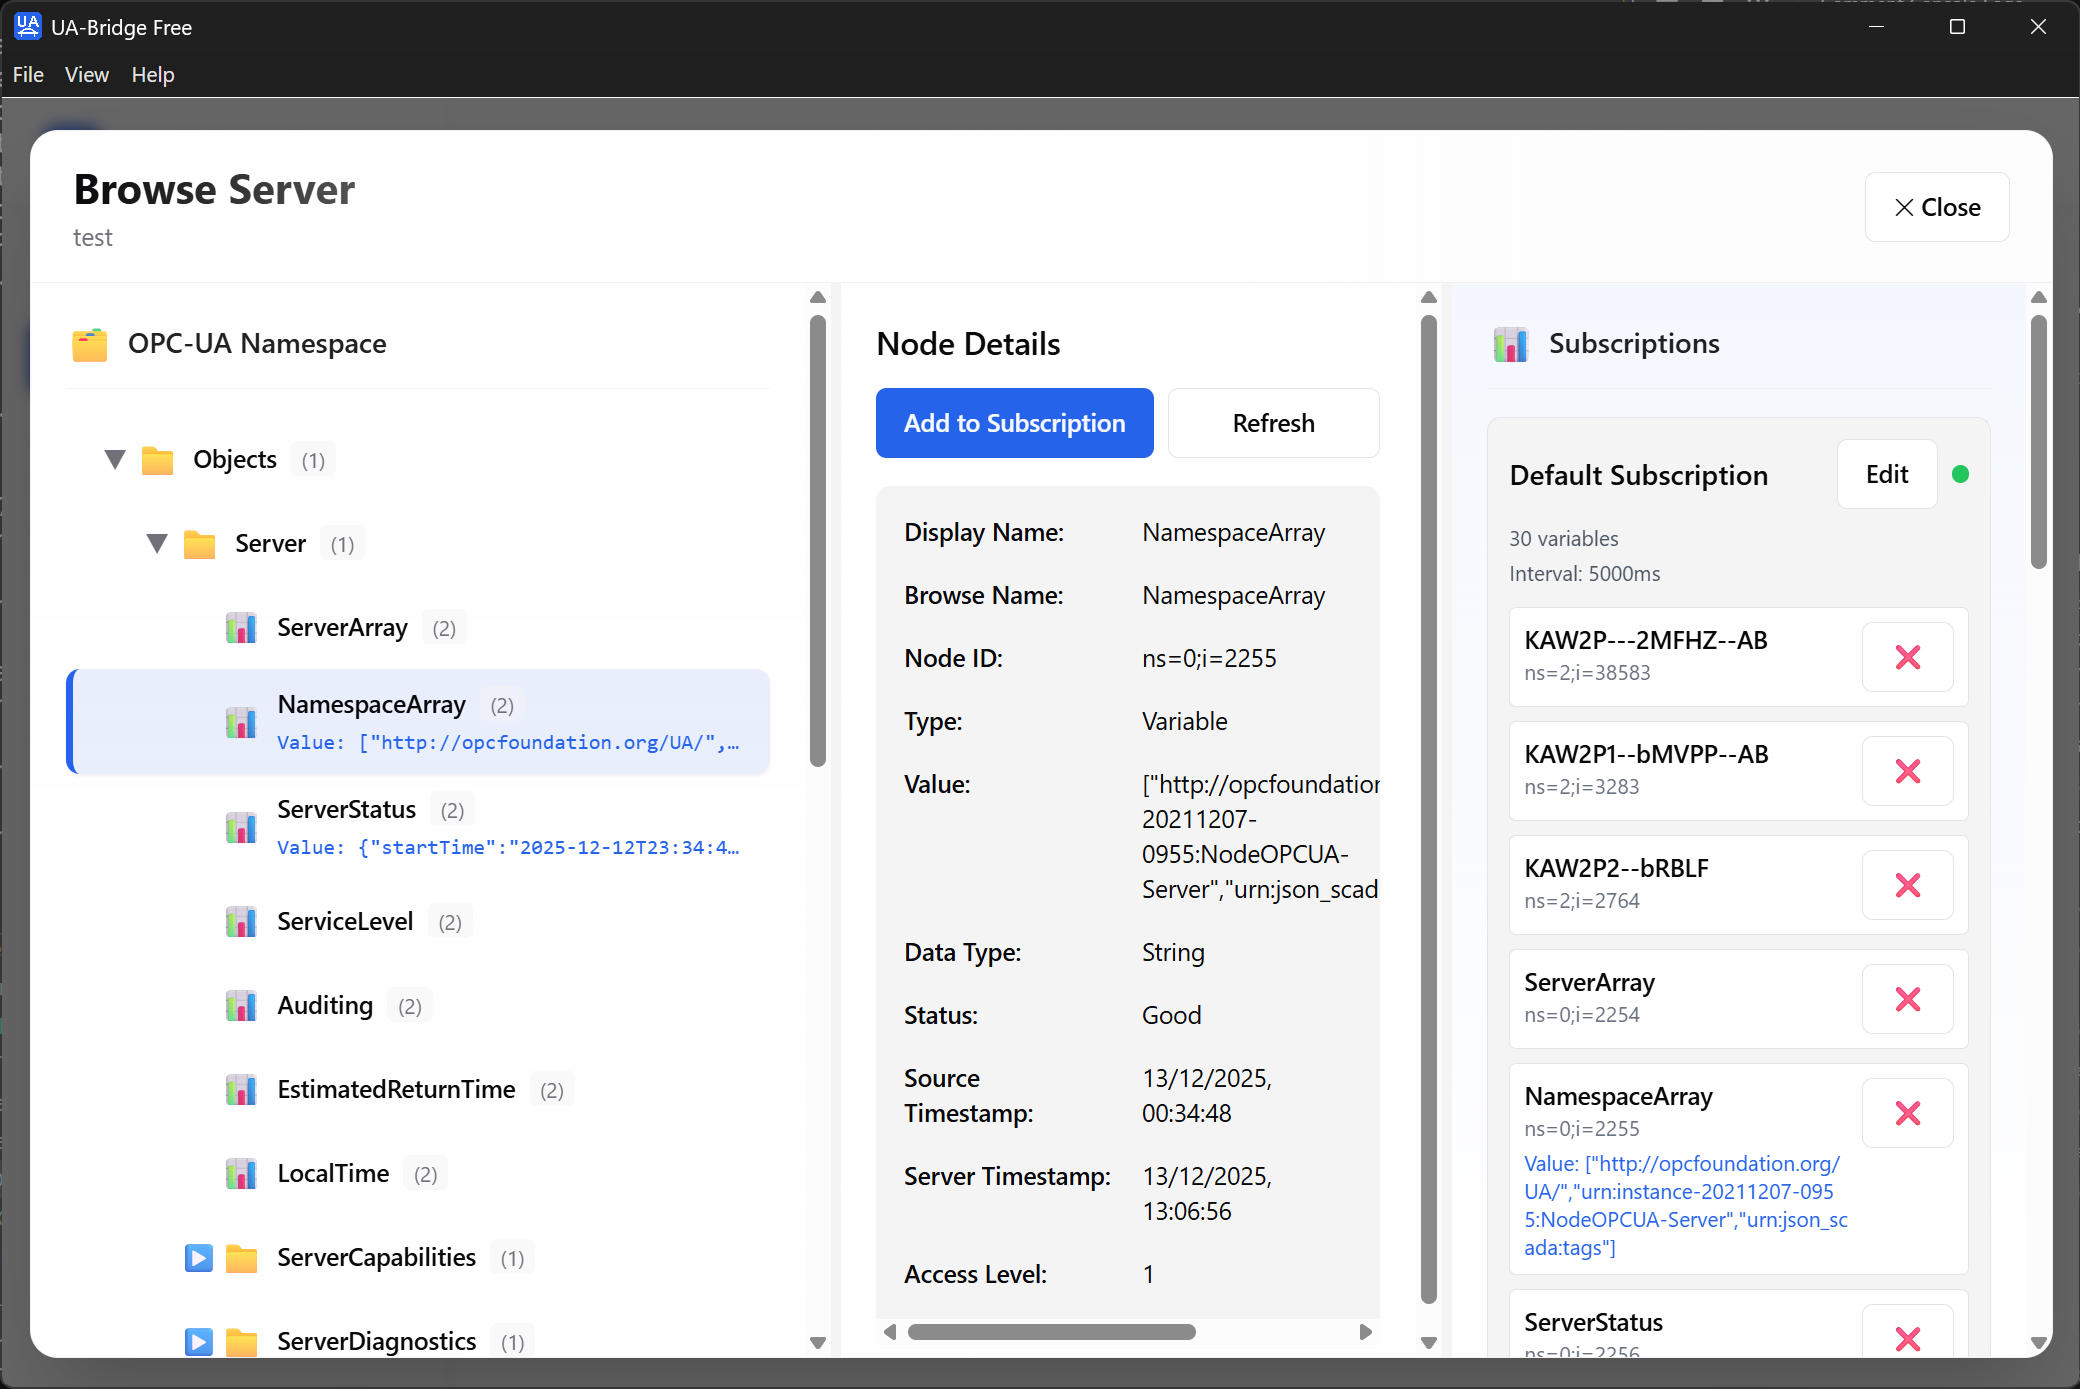The image size is (2080, 1389).
Task: Open the File menu
Action: pyautogui.click(x=28, y=75)
